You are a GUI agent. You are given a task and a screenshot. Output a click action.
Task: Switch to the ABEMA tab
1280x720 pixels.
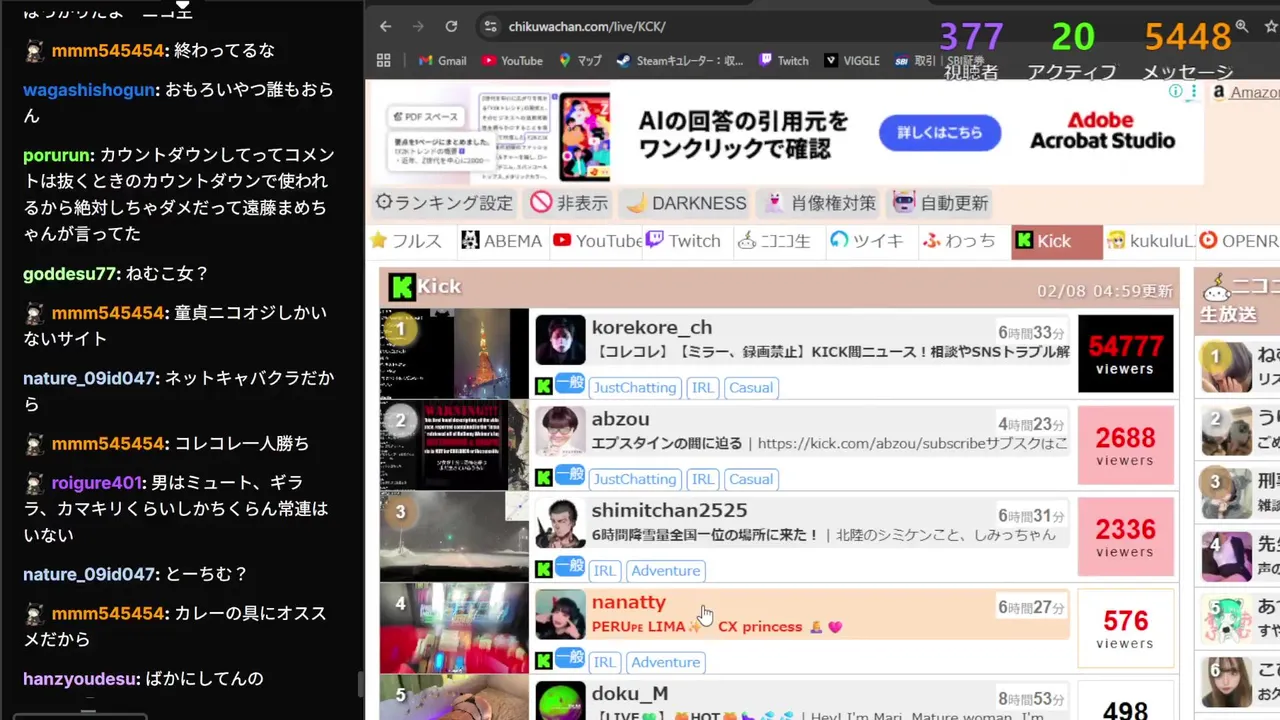tap(501, 241)
